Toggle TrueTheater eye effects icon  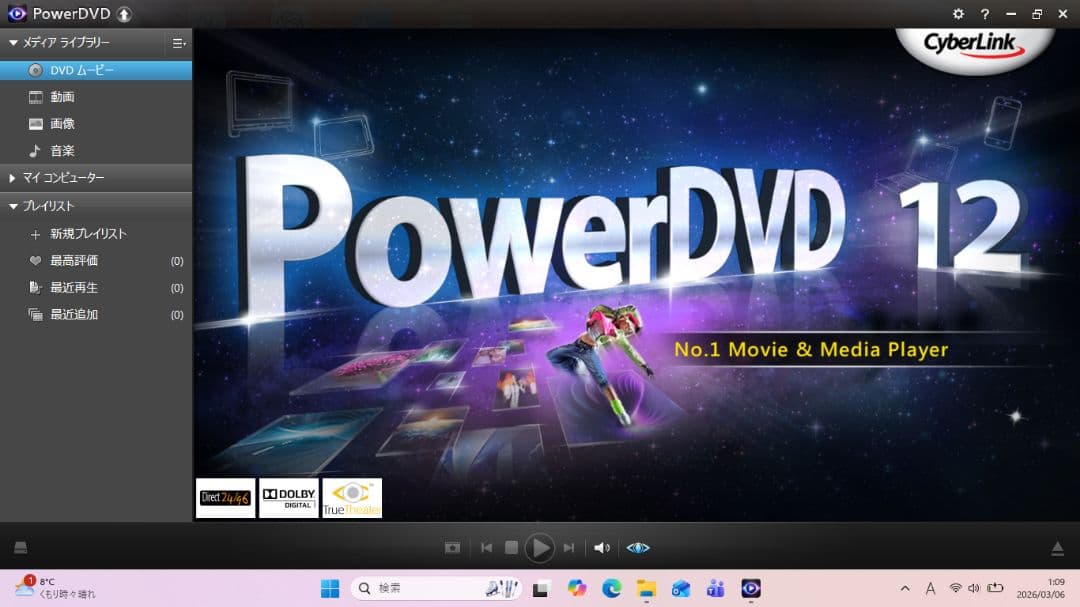[x=638, y=548]
